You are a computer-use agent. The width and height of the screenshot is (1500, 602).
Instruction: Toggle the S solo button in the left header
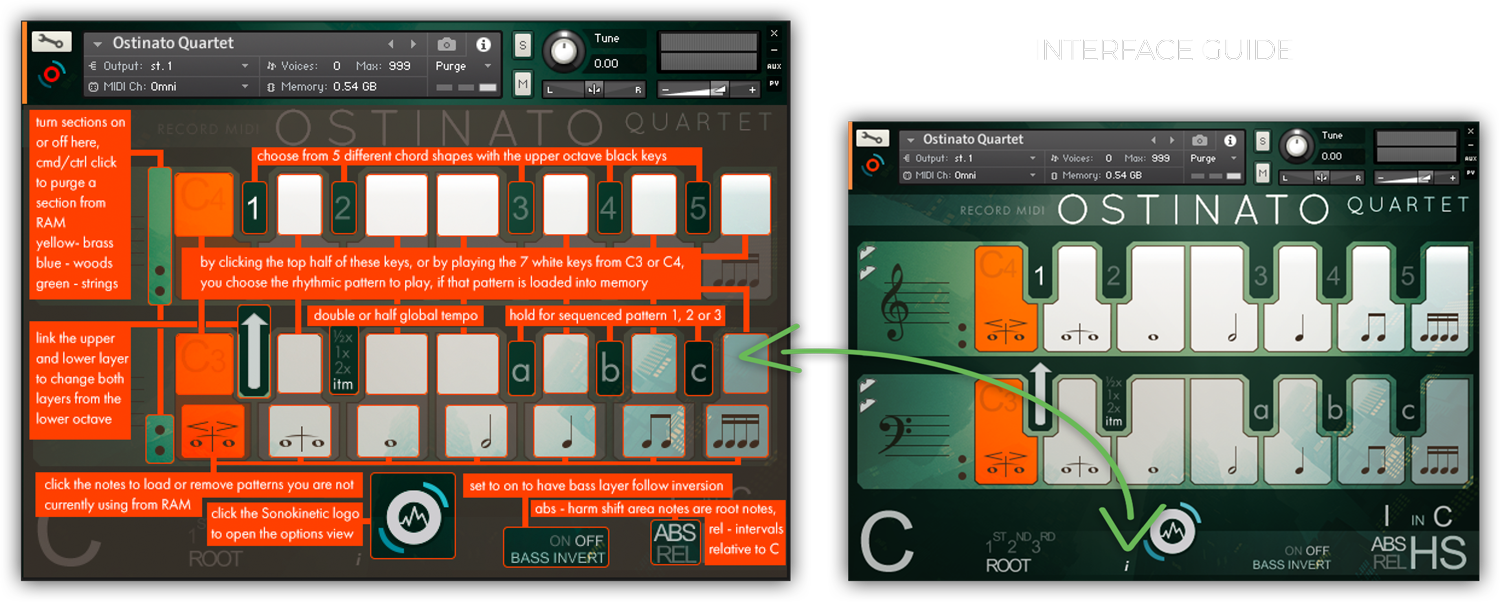point(522,44)
